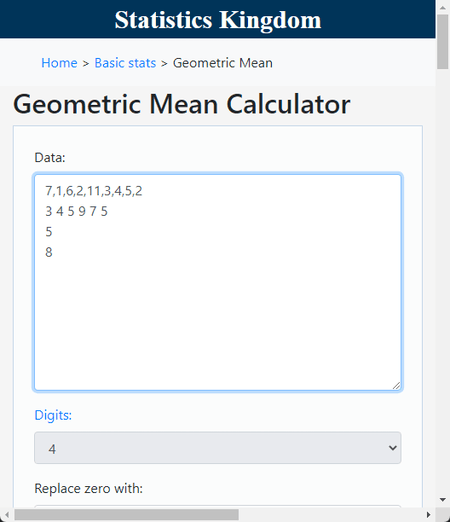Screen dimensions: 450x522
Task: Click the vertical scrollbar down arrow
Action: (443, 500)
